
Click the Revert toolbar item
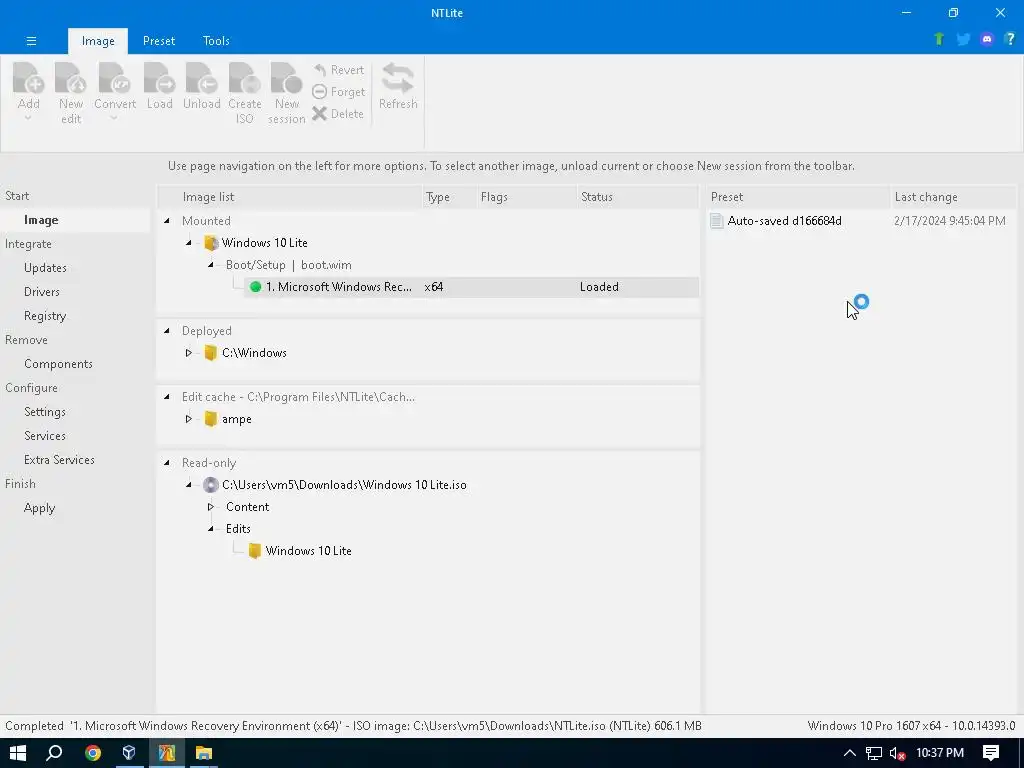pos(338,70)
